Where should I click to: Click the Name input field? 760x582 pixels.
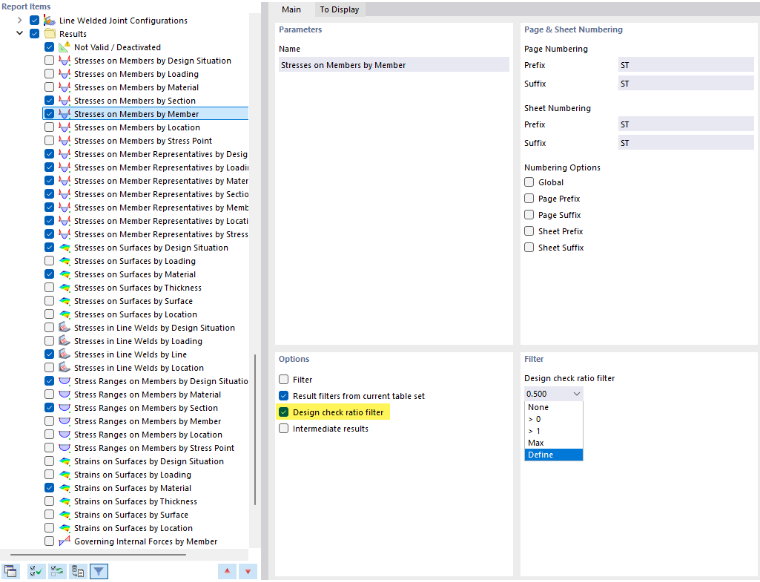point(394,65)
